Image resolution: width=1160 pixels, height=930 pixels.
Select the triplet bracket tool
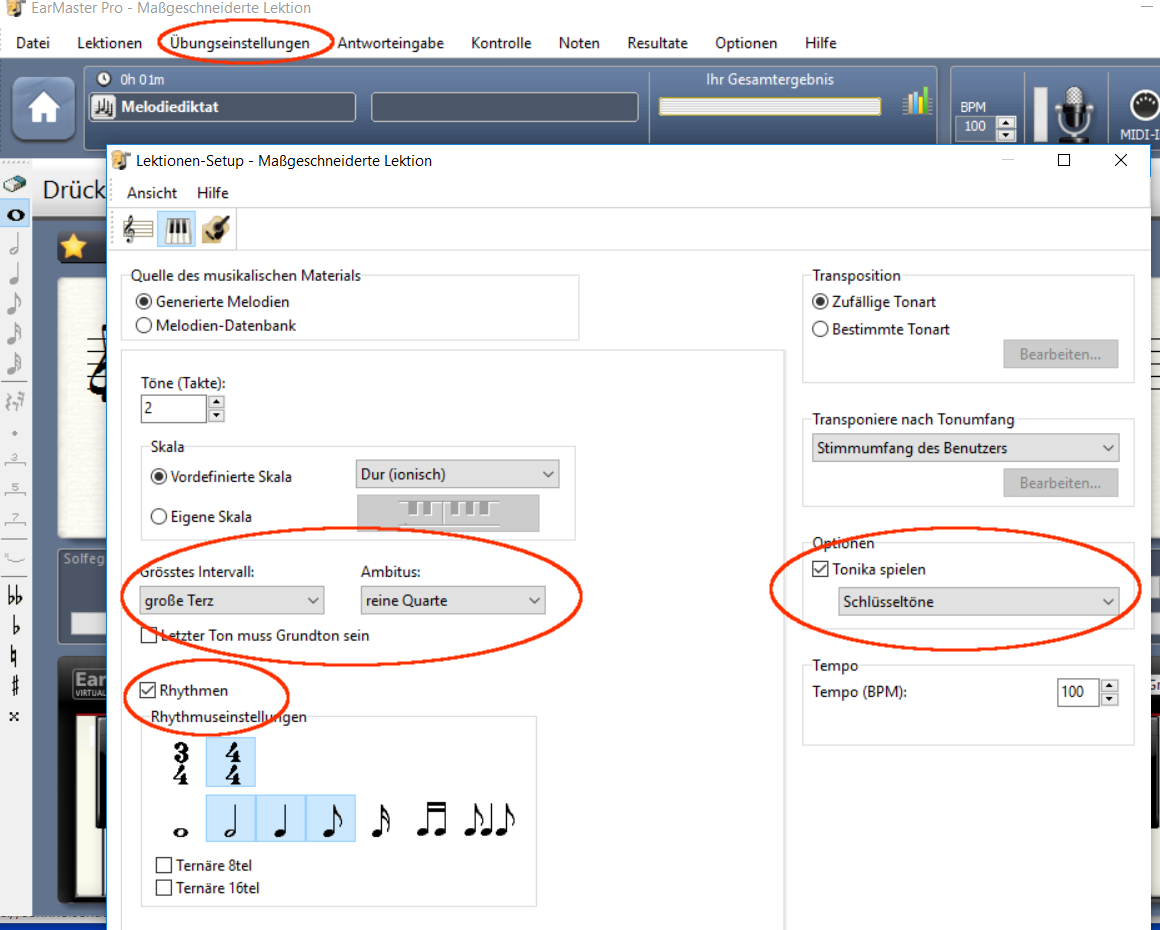click(15, 459)
